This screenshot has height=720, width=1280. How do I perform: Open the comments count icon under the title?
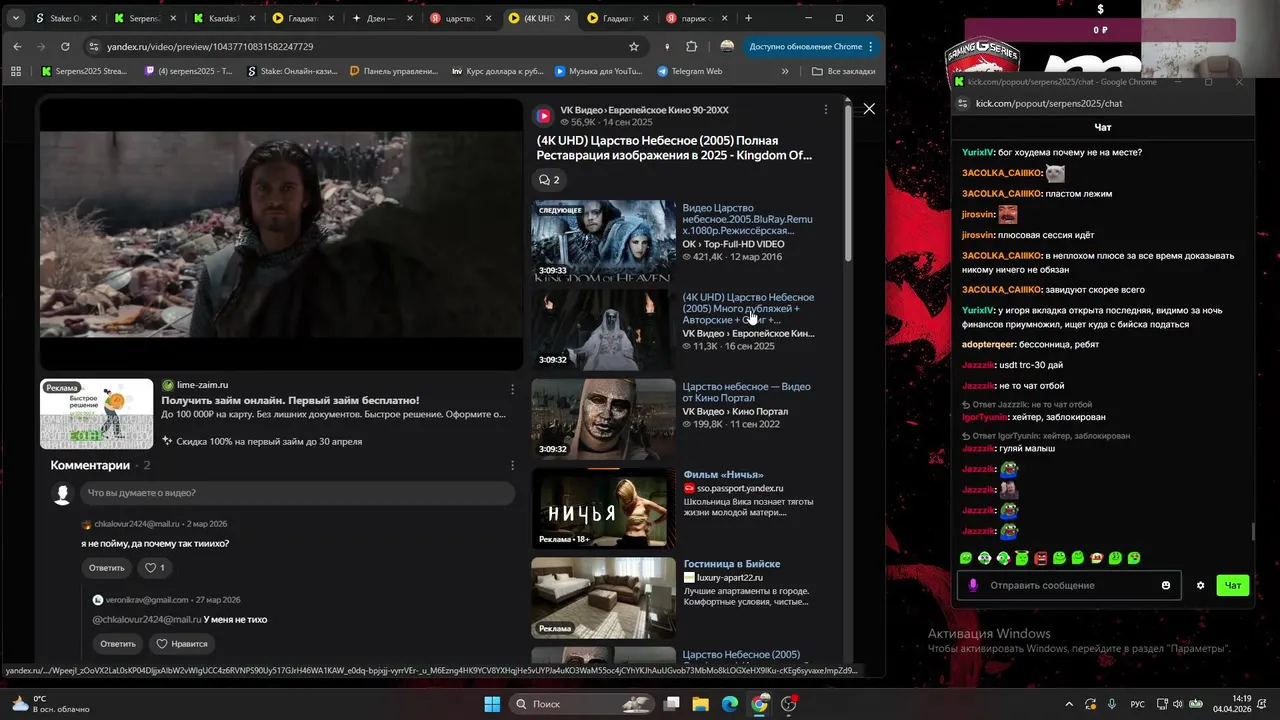549,180
